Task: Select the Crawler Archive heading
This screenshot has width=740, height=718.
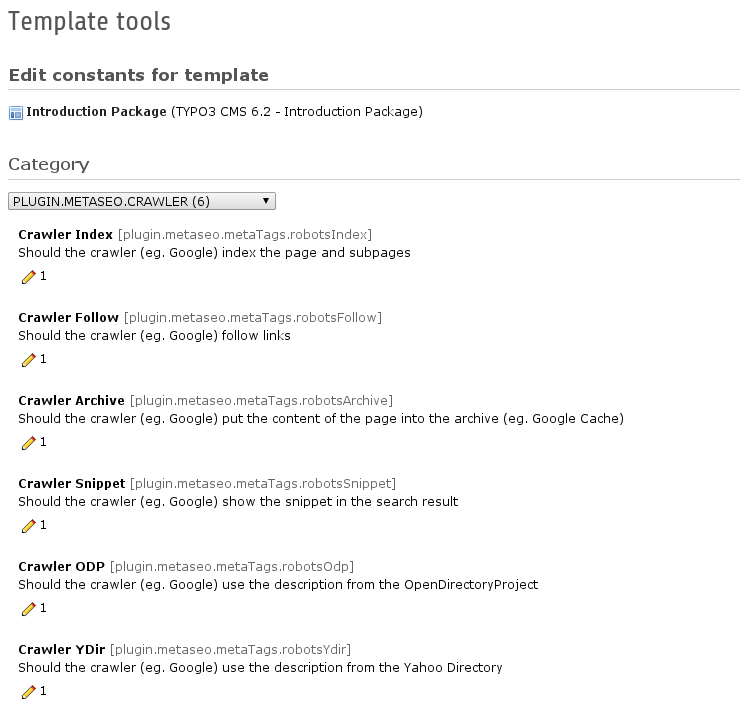Action: pos(71,401)
